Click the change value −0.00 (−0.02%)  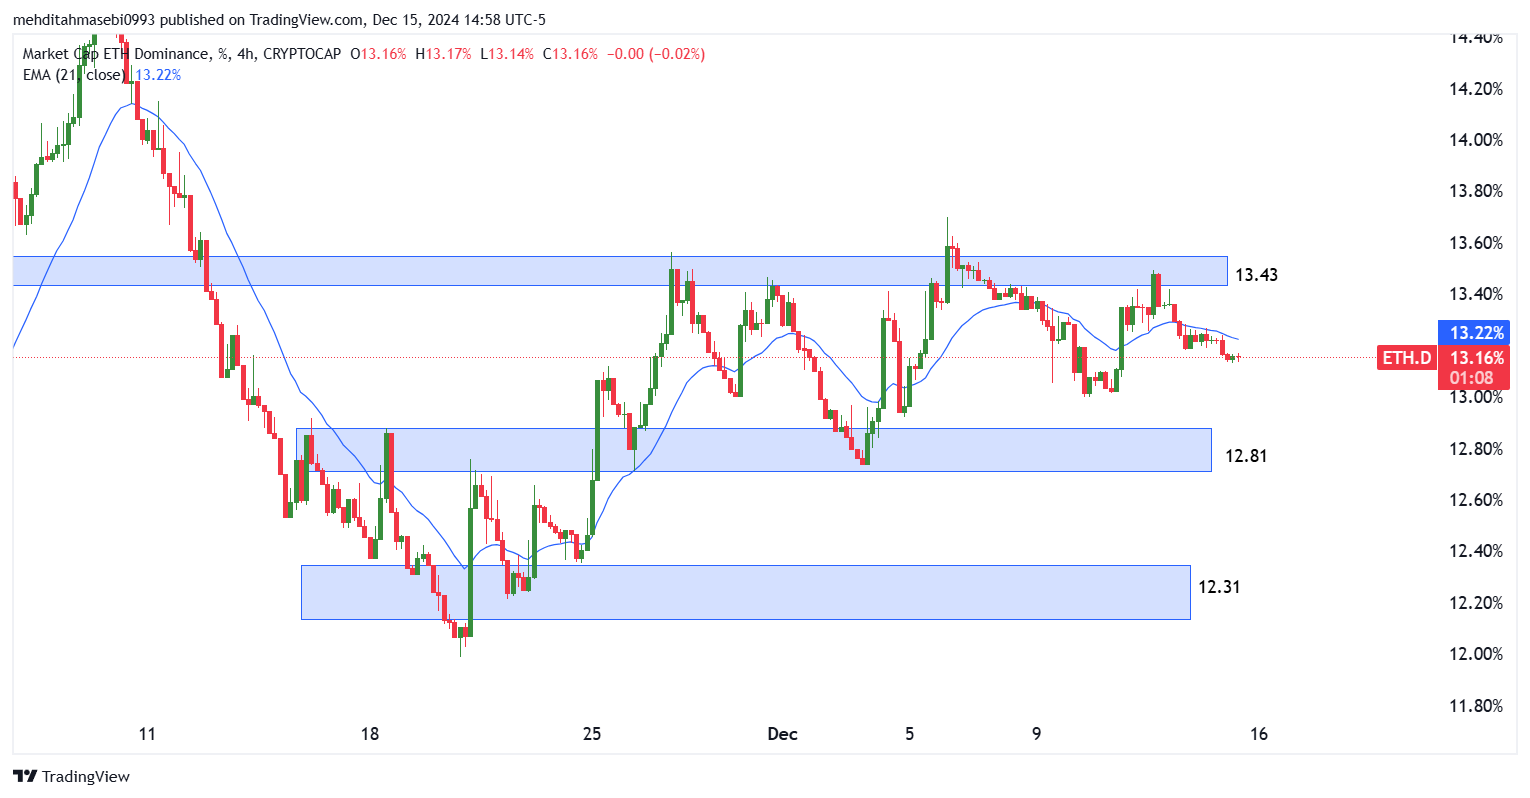(x=655, y=54)
